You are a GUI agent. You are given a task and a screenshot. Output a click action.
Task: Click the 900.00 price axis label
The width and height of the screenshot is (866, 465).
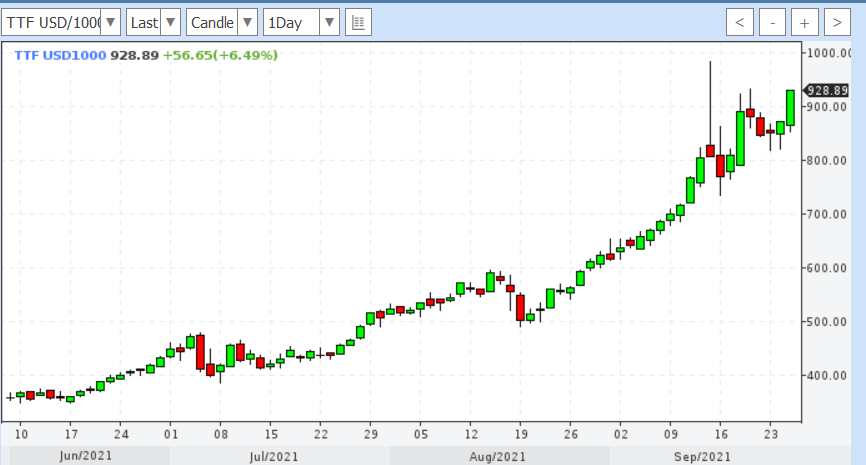click(x=826, y=107)
